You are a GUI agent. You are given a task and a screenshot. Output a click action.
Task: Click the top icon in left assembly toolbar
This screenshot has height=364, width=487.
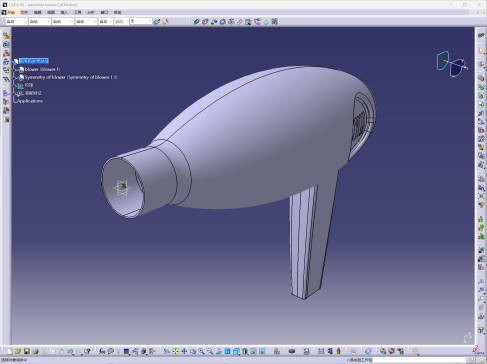(6, 36)
